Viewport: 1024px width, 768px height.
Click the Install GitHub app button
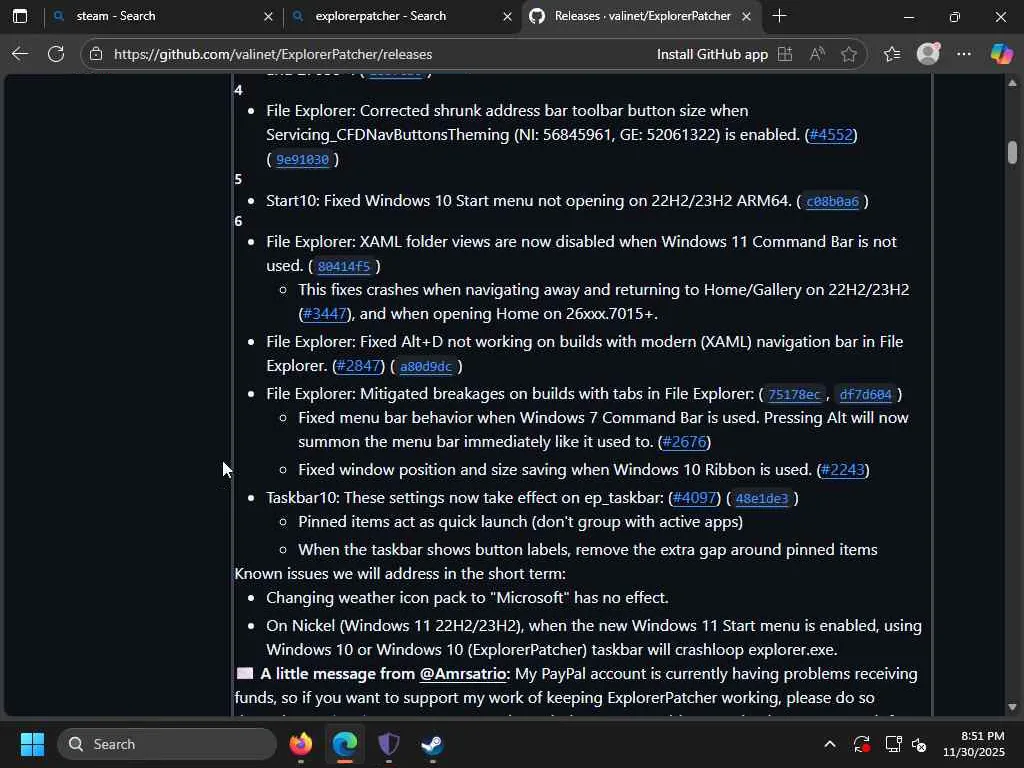point(712,54)
